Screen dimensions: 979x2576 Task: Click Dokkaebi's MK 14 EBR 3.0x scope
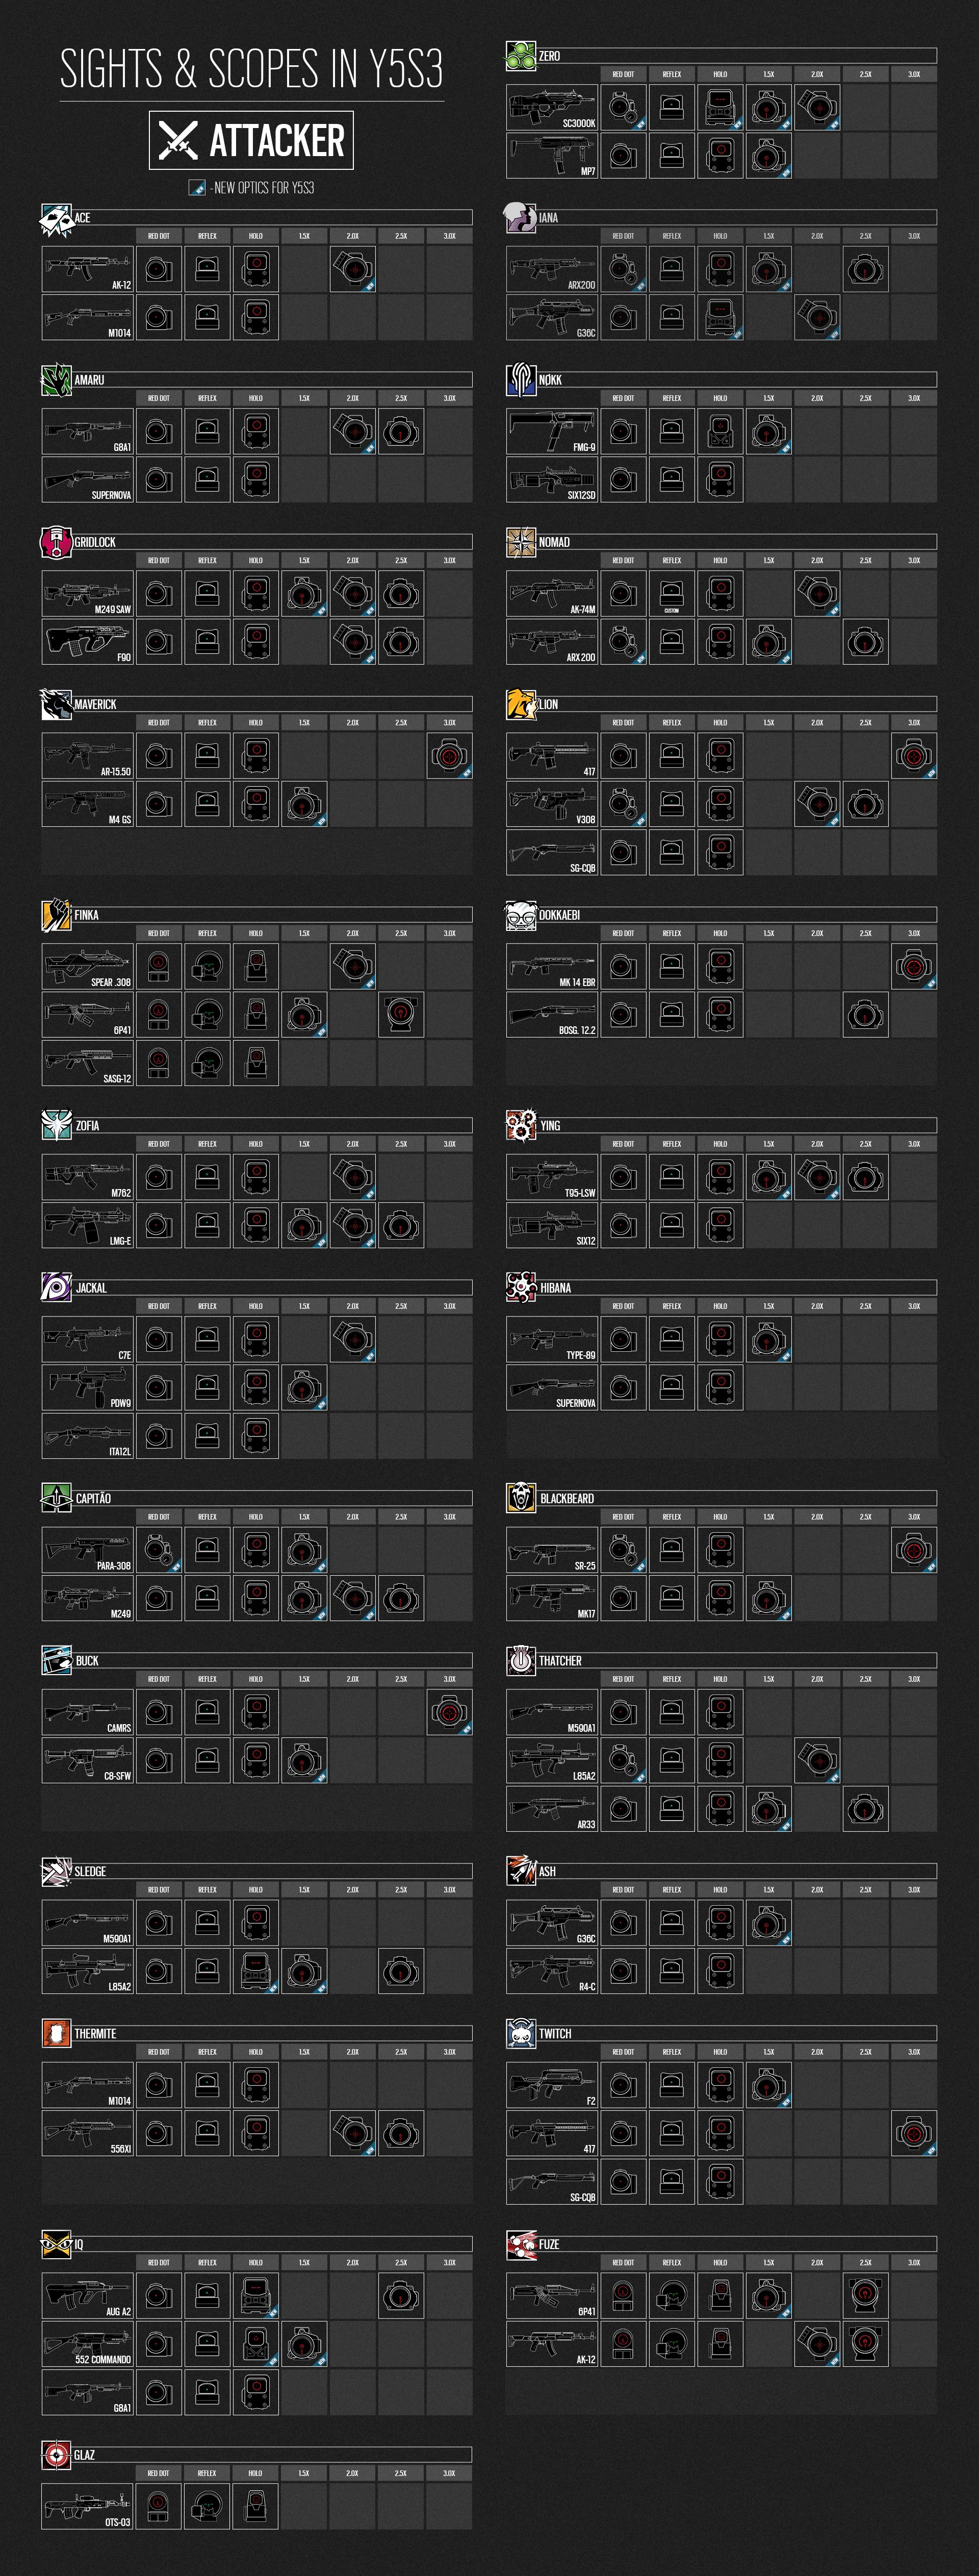click(x=913, y=966)
